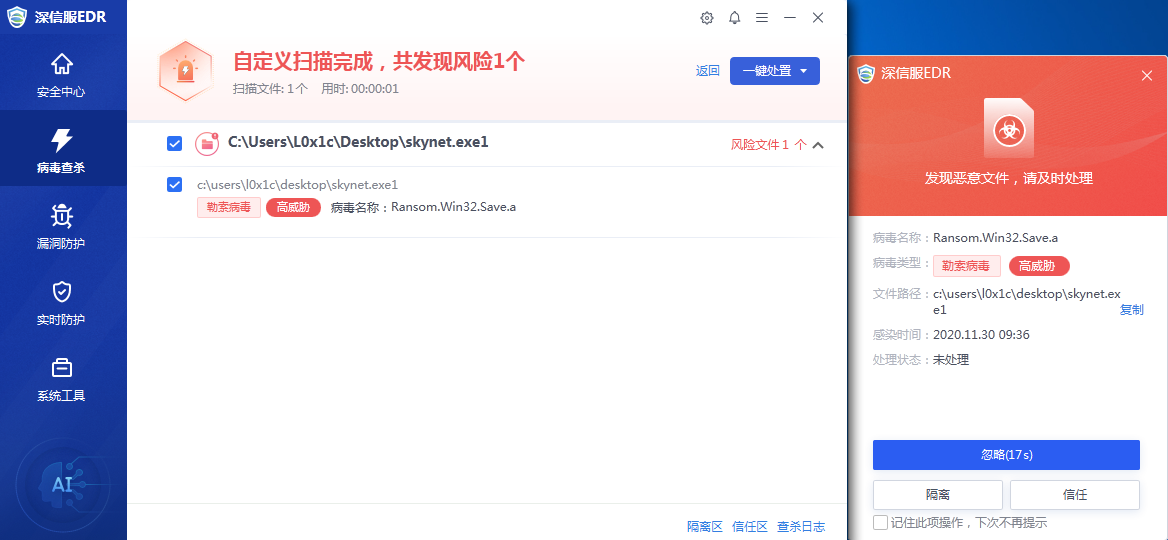Click the 勒索病毒 tag in alert popup
Viewport: 1168px width, 540px height.
click(x=966, y=266)
